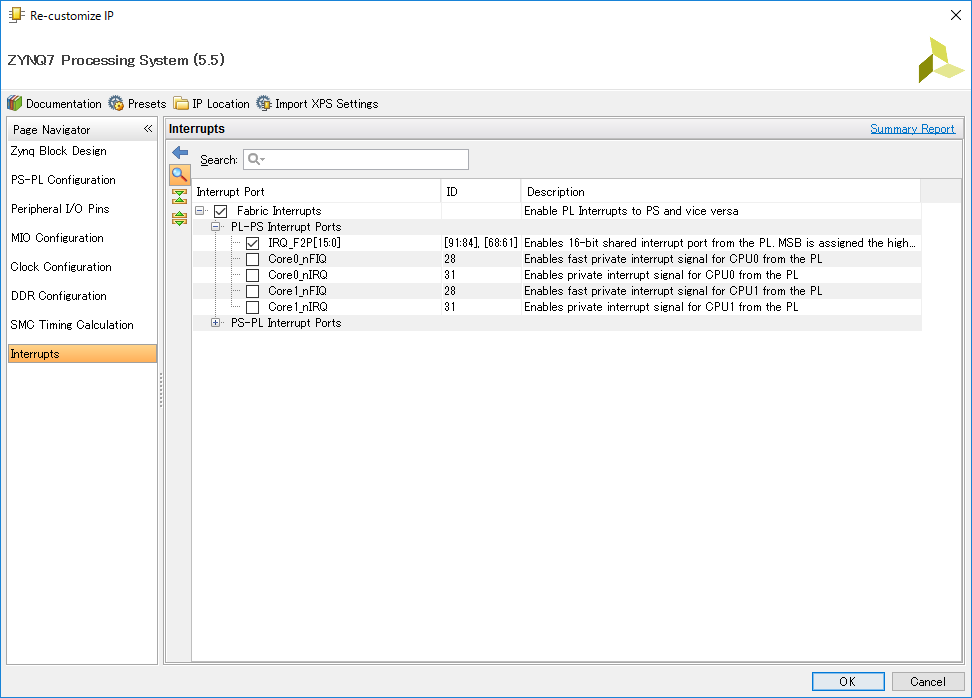Viewport: 972px width, 698px height.
Task: Enable the Core1_nFIQ checkbox
Action: [252, 291]
